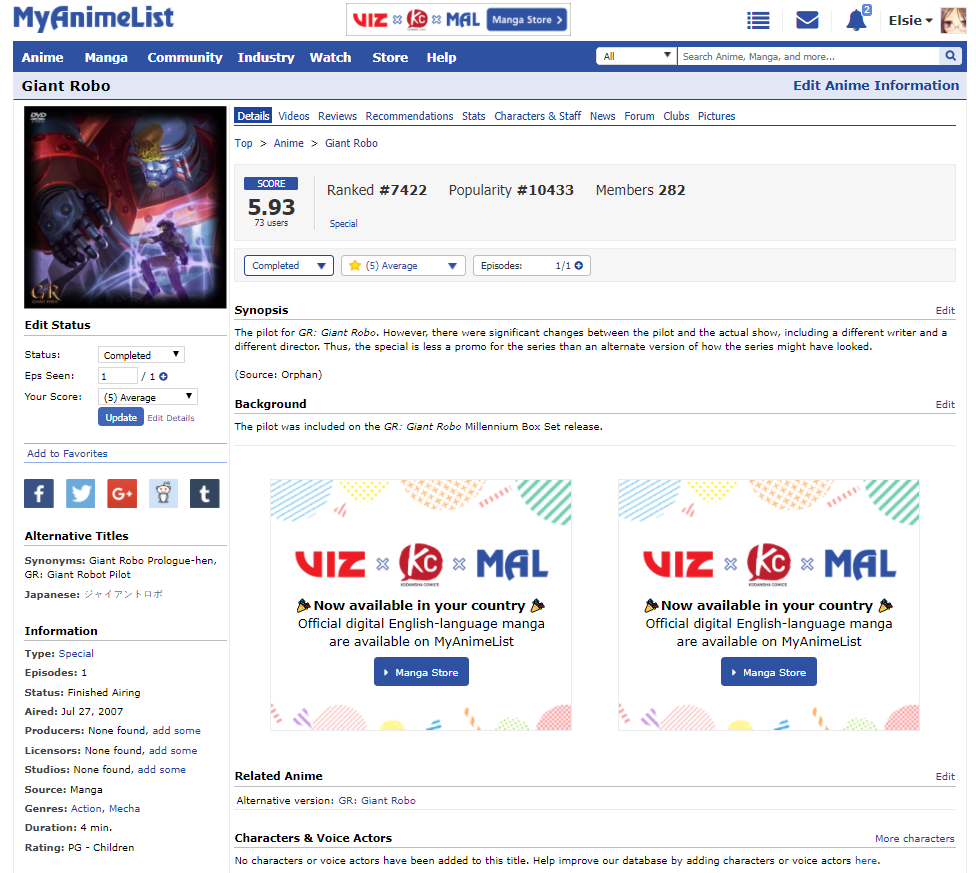The image size is (976, 873).
Task: Open the Manga menu
Action: [106, 57]
